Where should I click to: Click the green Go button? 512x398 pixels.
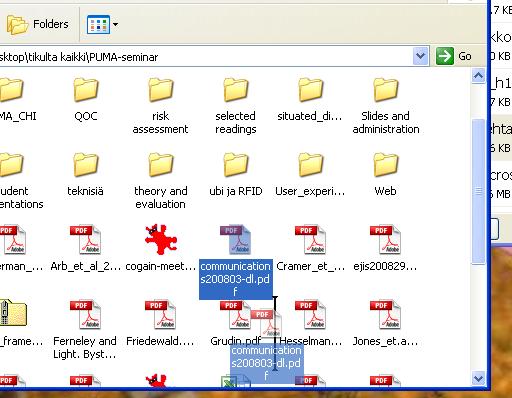[x=454, y=56]
